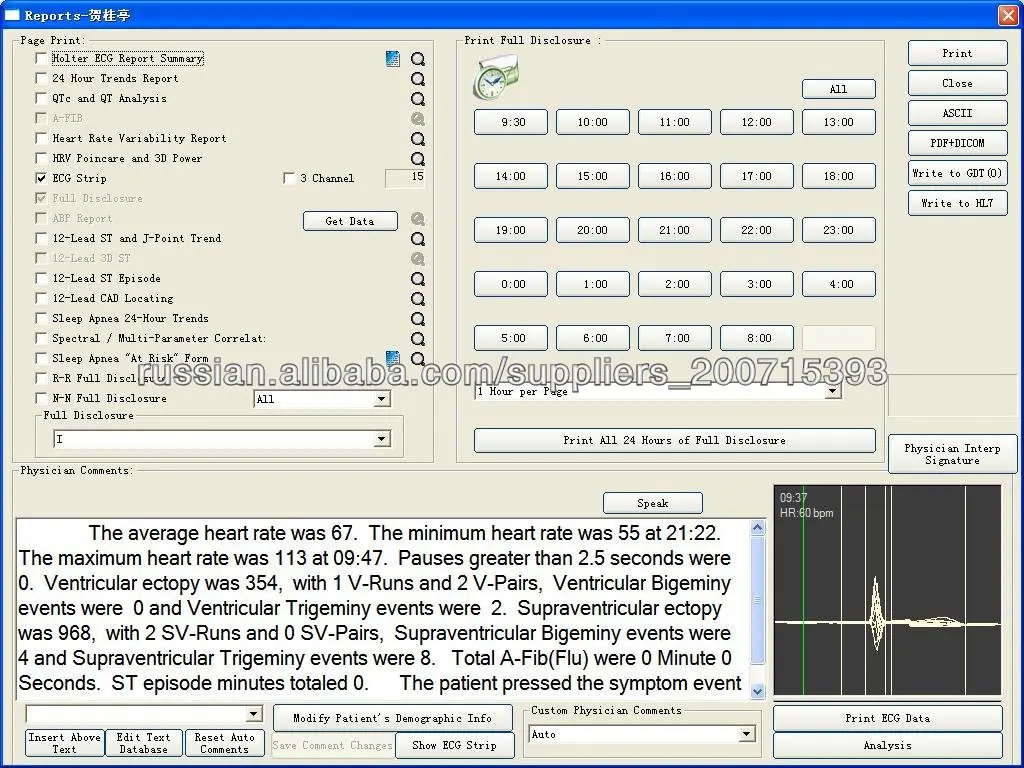1024x768 pixels.
Task: Click the PDF+DICOM export button
Action: coord(957,143)
